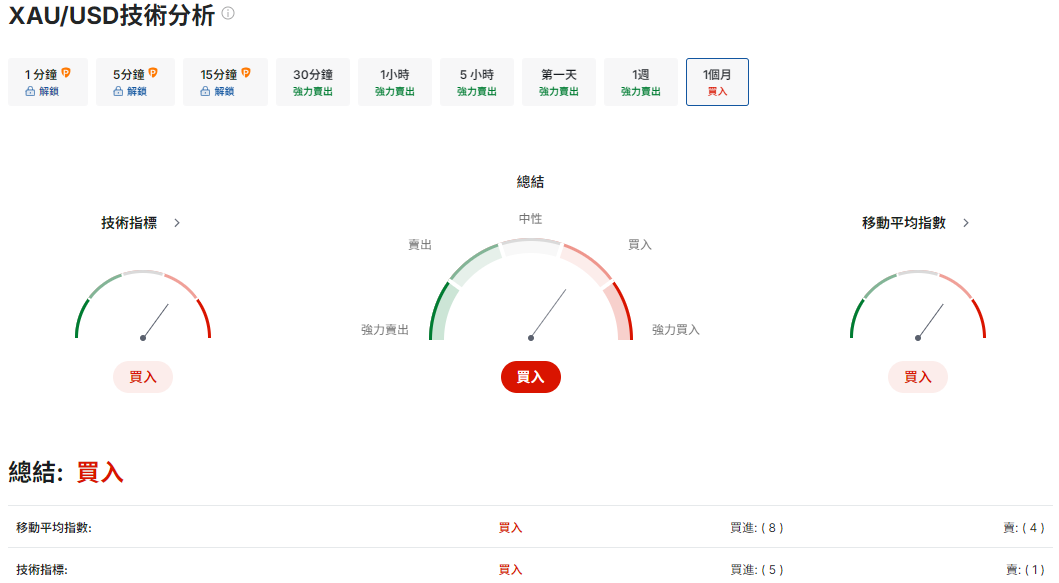Click the 技術指標: row label in table
This screenshot has width=1059, height=583.
click(x=42, y=569)
